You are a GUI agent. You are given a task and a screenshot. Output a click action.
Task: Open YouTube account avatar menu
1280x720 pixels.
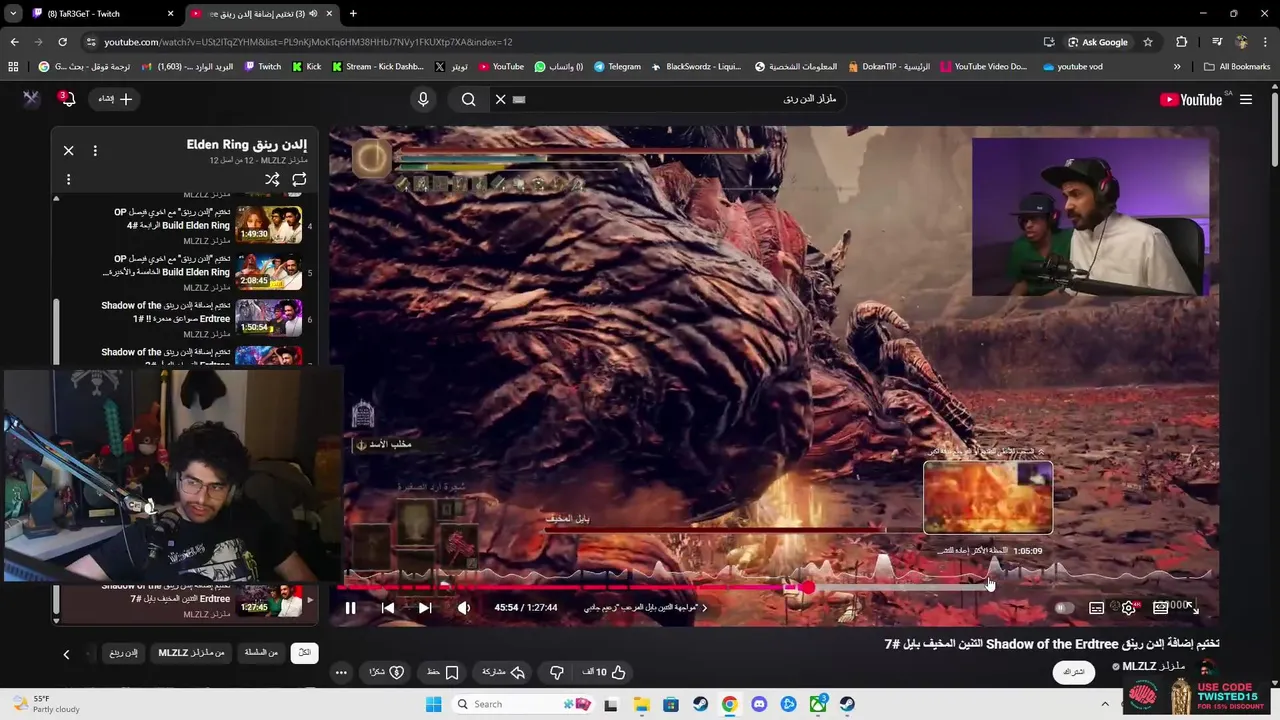click(31, 99)
